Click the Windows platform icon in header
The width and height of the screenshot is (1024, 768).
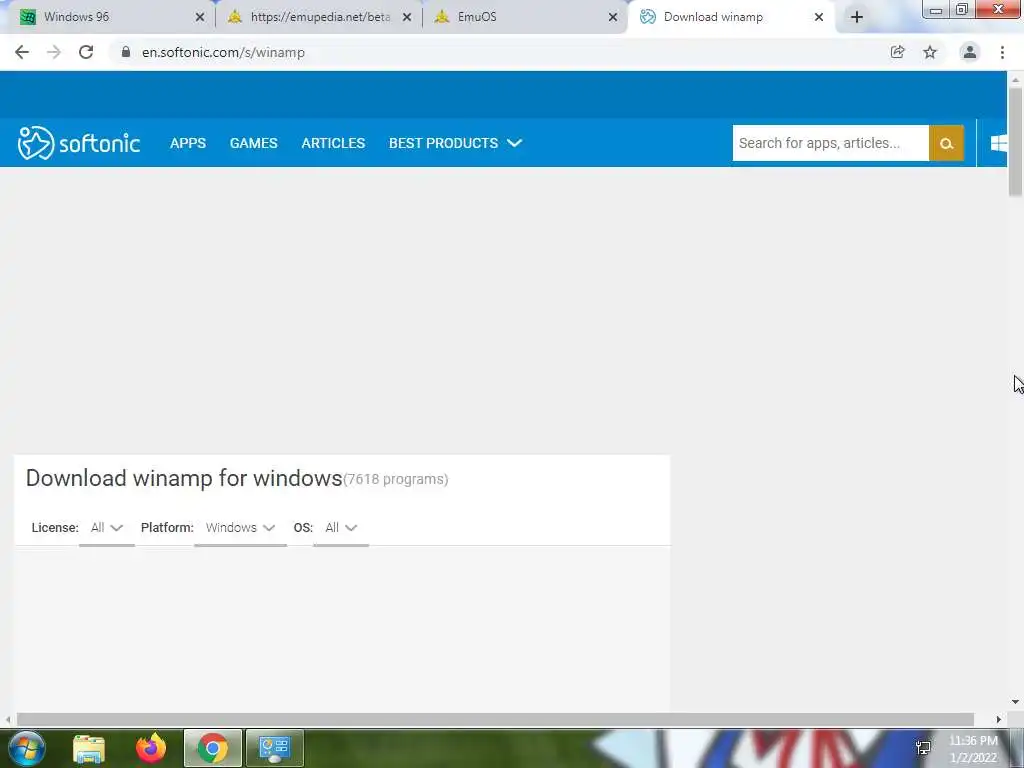(999, 143)
